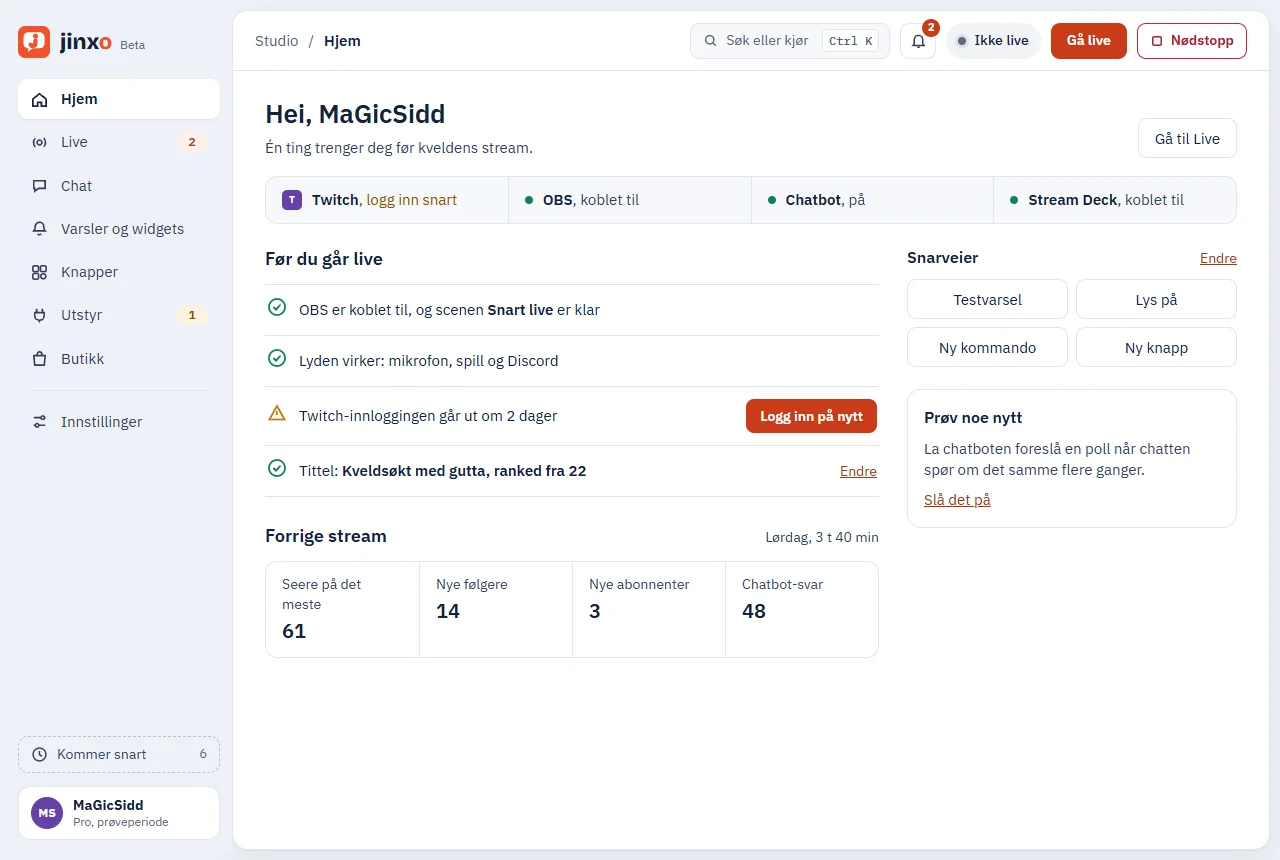The height and width of the screenshot is (860, 1280).
Task: Click the Chatbot, på status
Action: (872, 200)
